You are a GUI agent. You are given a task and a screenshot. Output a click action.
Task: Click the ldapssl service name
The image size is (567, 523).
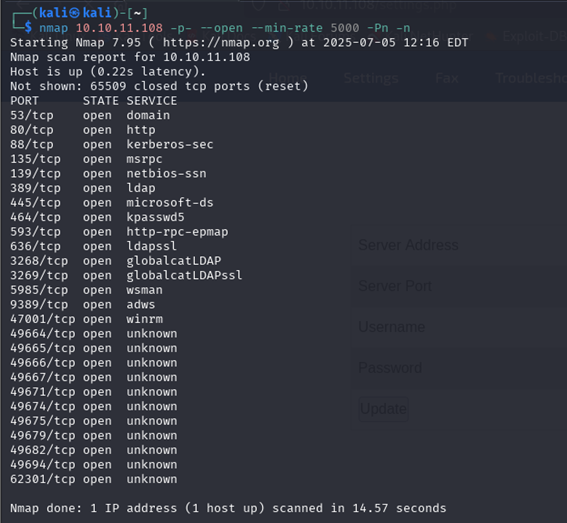click(152, 246)
